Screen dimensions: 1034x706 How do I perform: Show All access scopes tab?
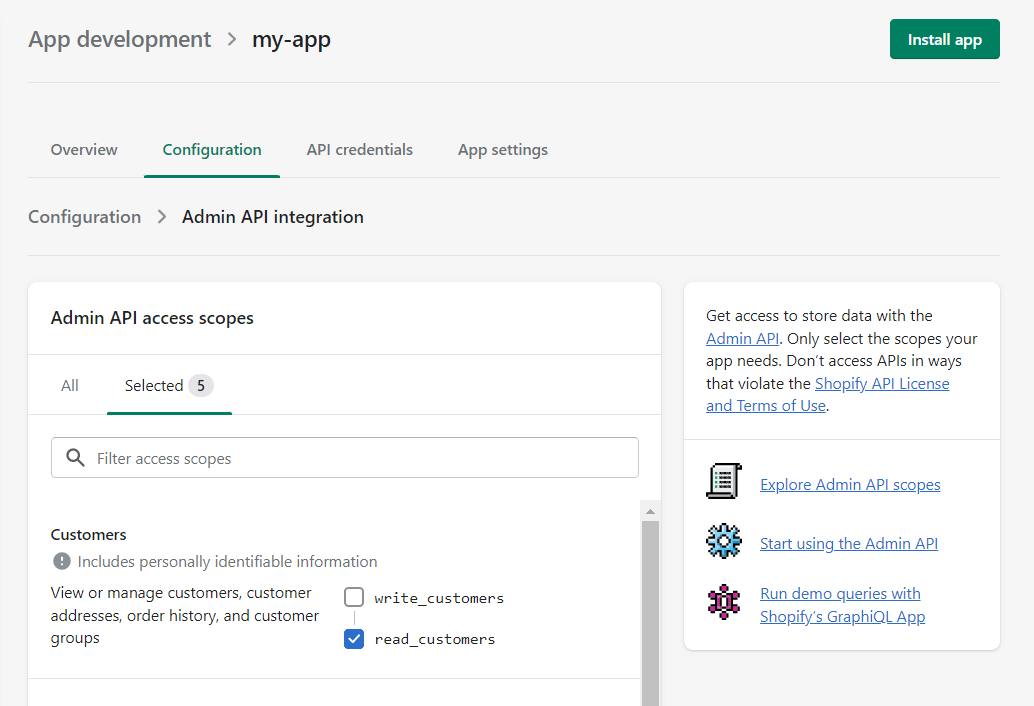69,386
